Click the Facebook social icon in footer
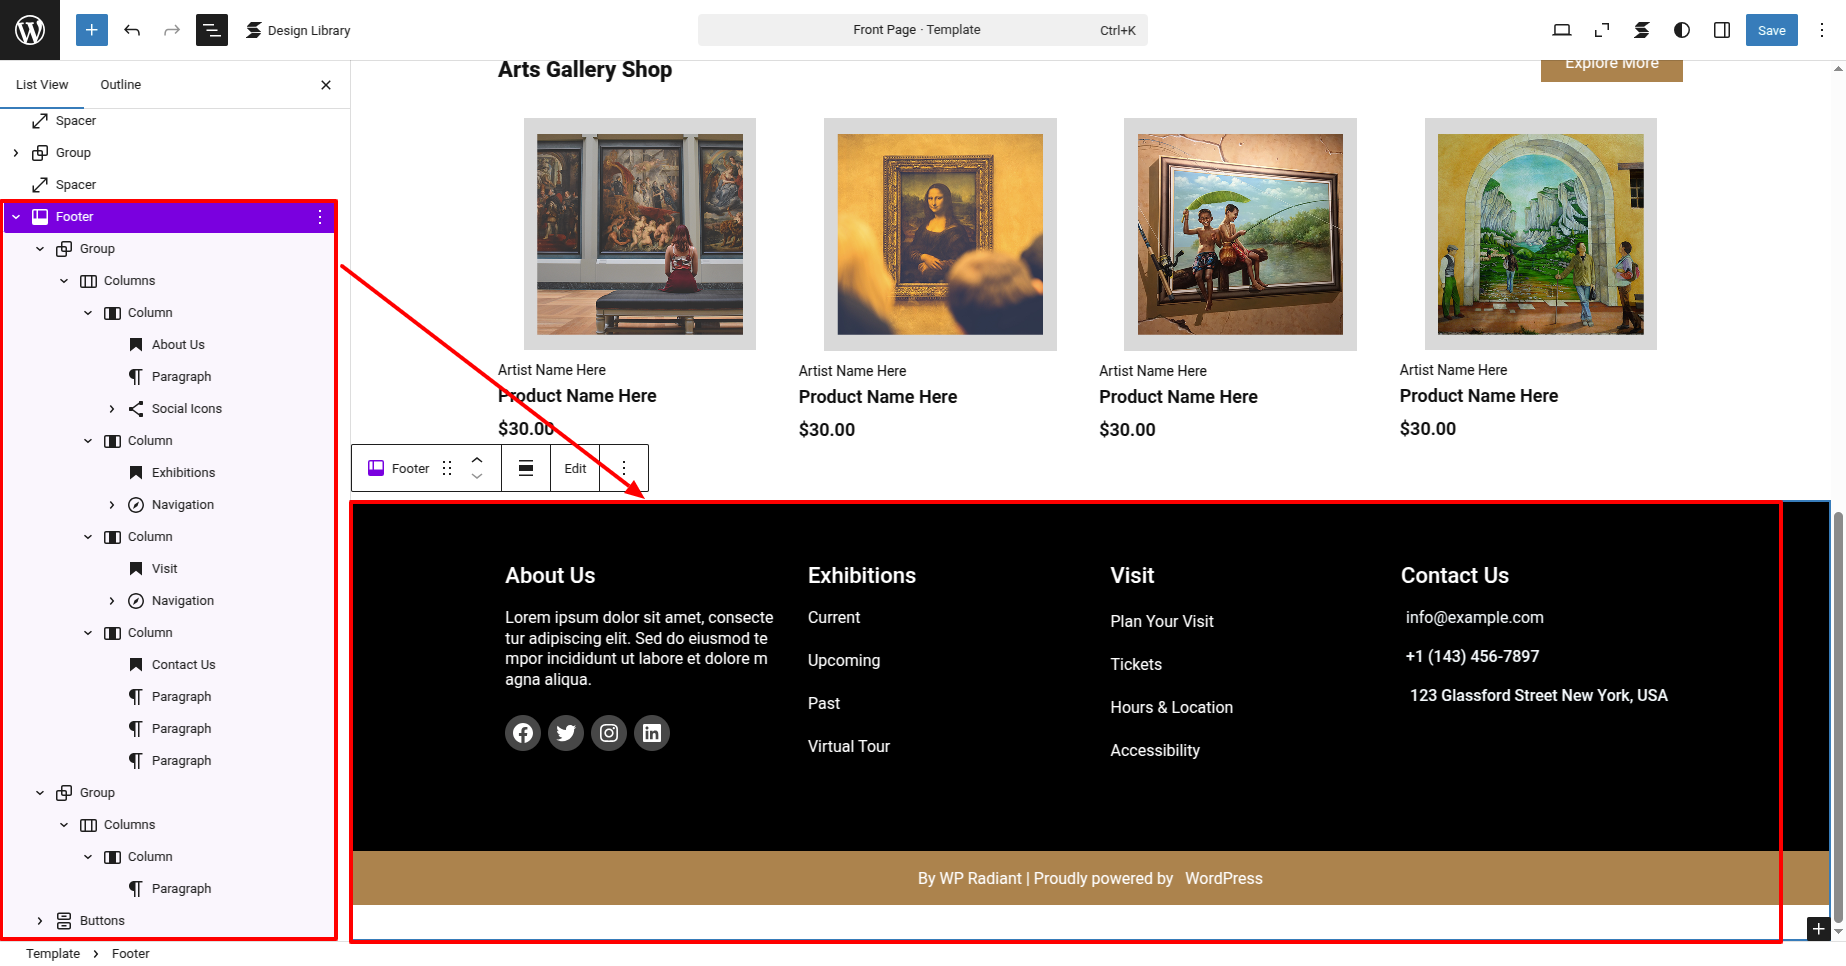 pos(523,733)
